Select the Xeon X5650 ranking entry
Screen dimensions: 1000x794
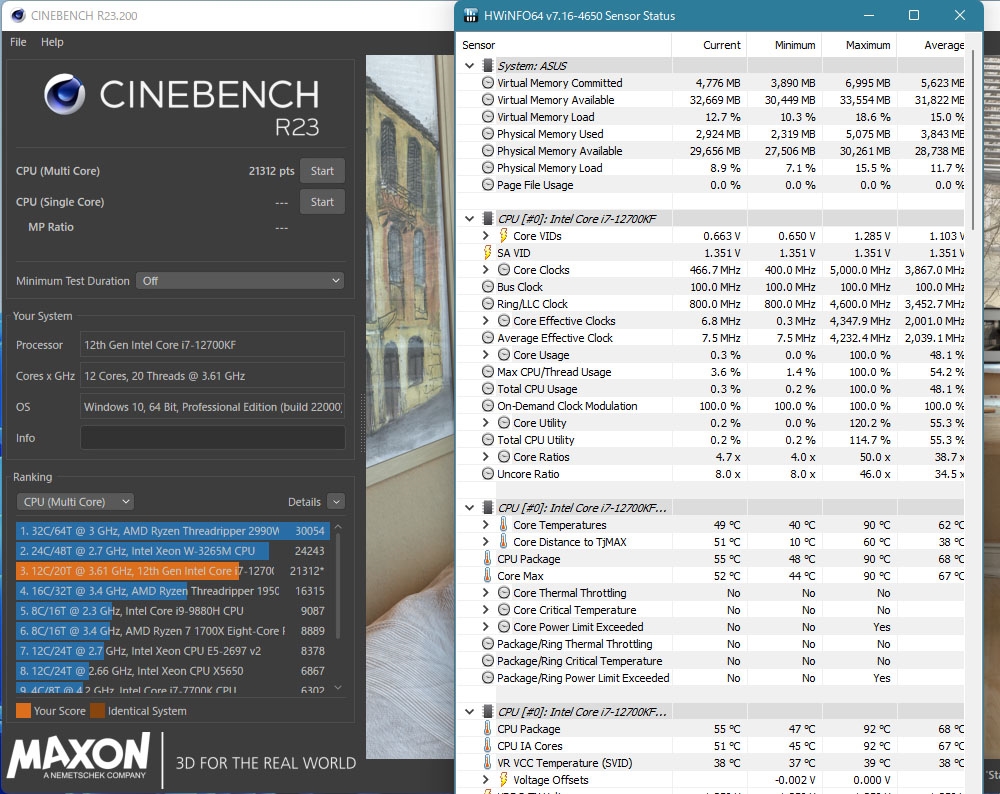(173, 671)
